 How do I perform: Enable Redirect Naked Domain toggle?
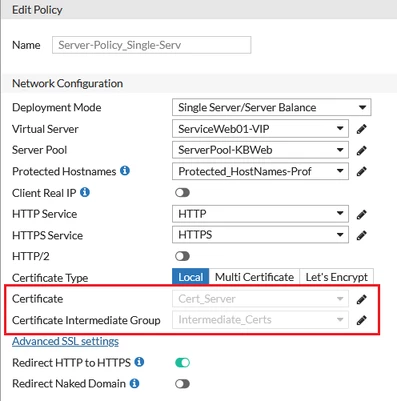pyautogui.click(x=182, y=384)
